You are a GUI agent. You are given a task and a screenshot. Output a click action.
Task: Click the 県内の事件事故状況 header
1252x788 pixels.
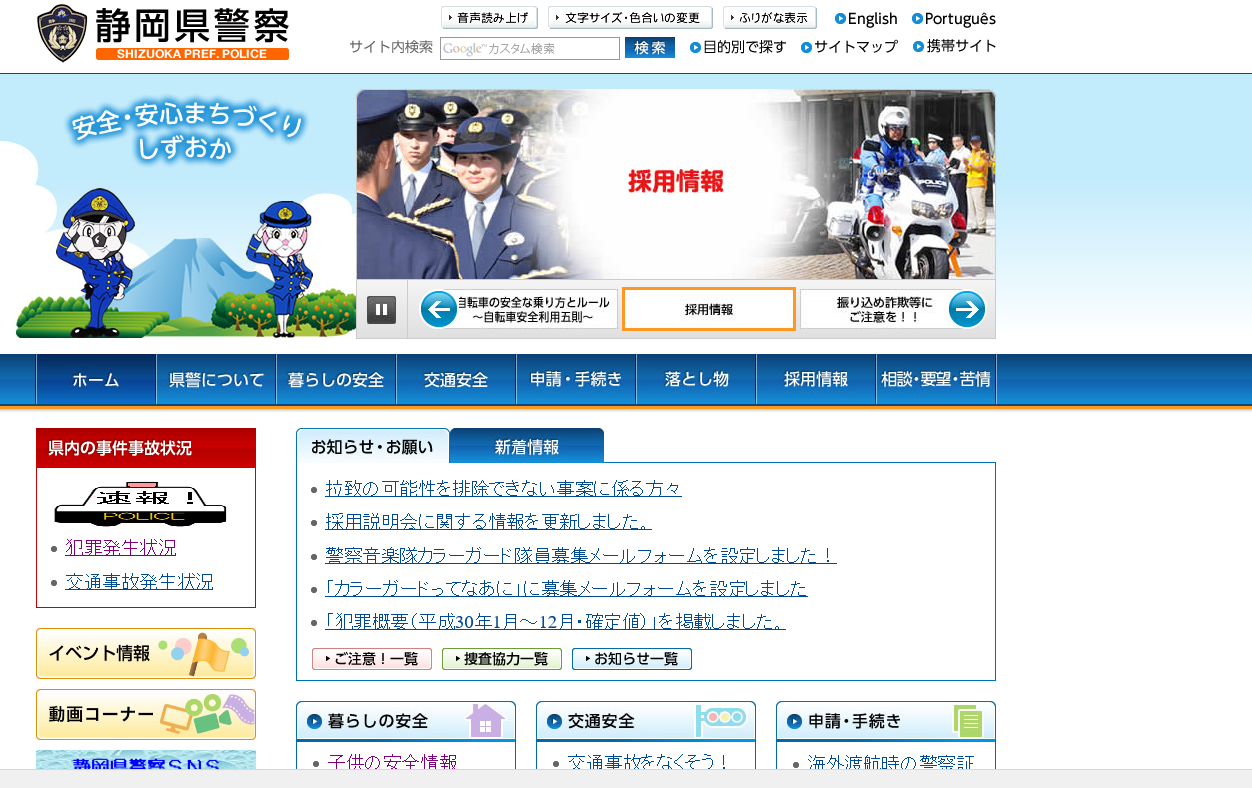pyautogui.click(x=146, y=448)
